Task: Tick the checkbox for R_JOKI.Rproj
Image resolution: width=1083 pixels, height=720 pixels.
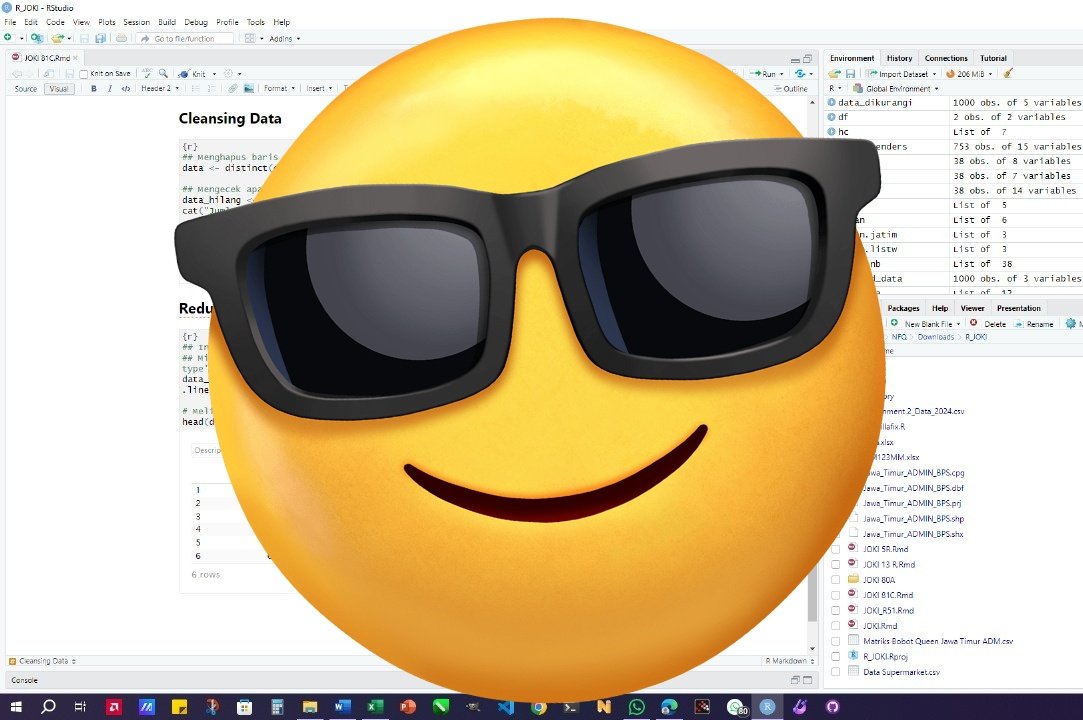Action: pyautogui.click(x=835, y=656)
